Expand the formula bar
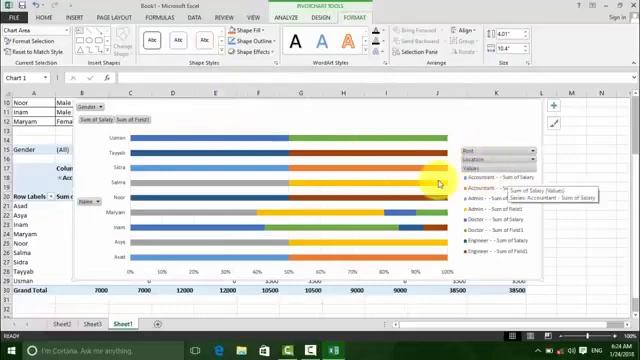 coord(634,77)
